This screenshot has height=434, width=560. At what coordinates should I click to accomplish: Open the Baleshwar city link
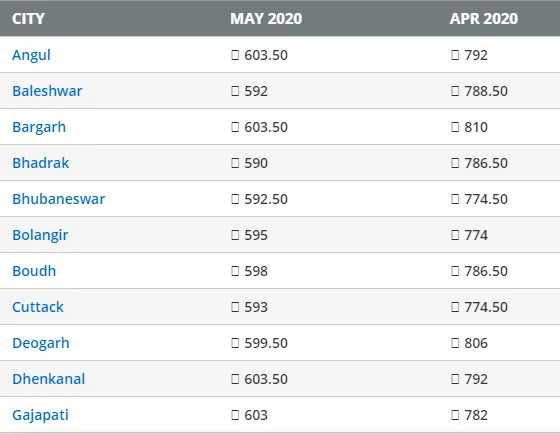[47, 91]
